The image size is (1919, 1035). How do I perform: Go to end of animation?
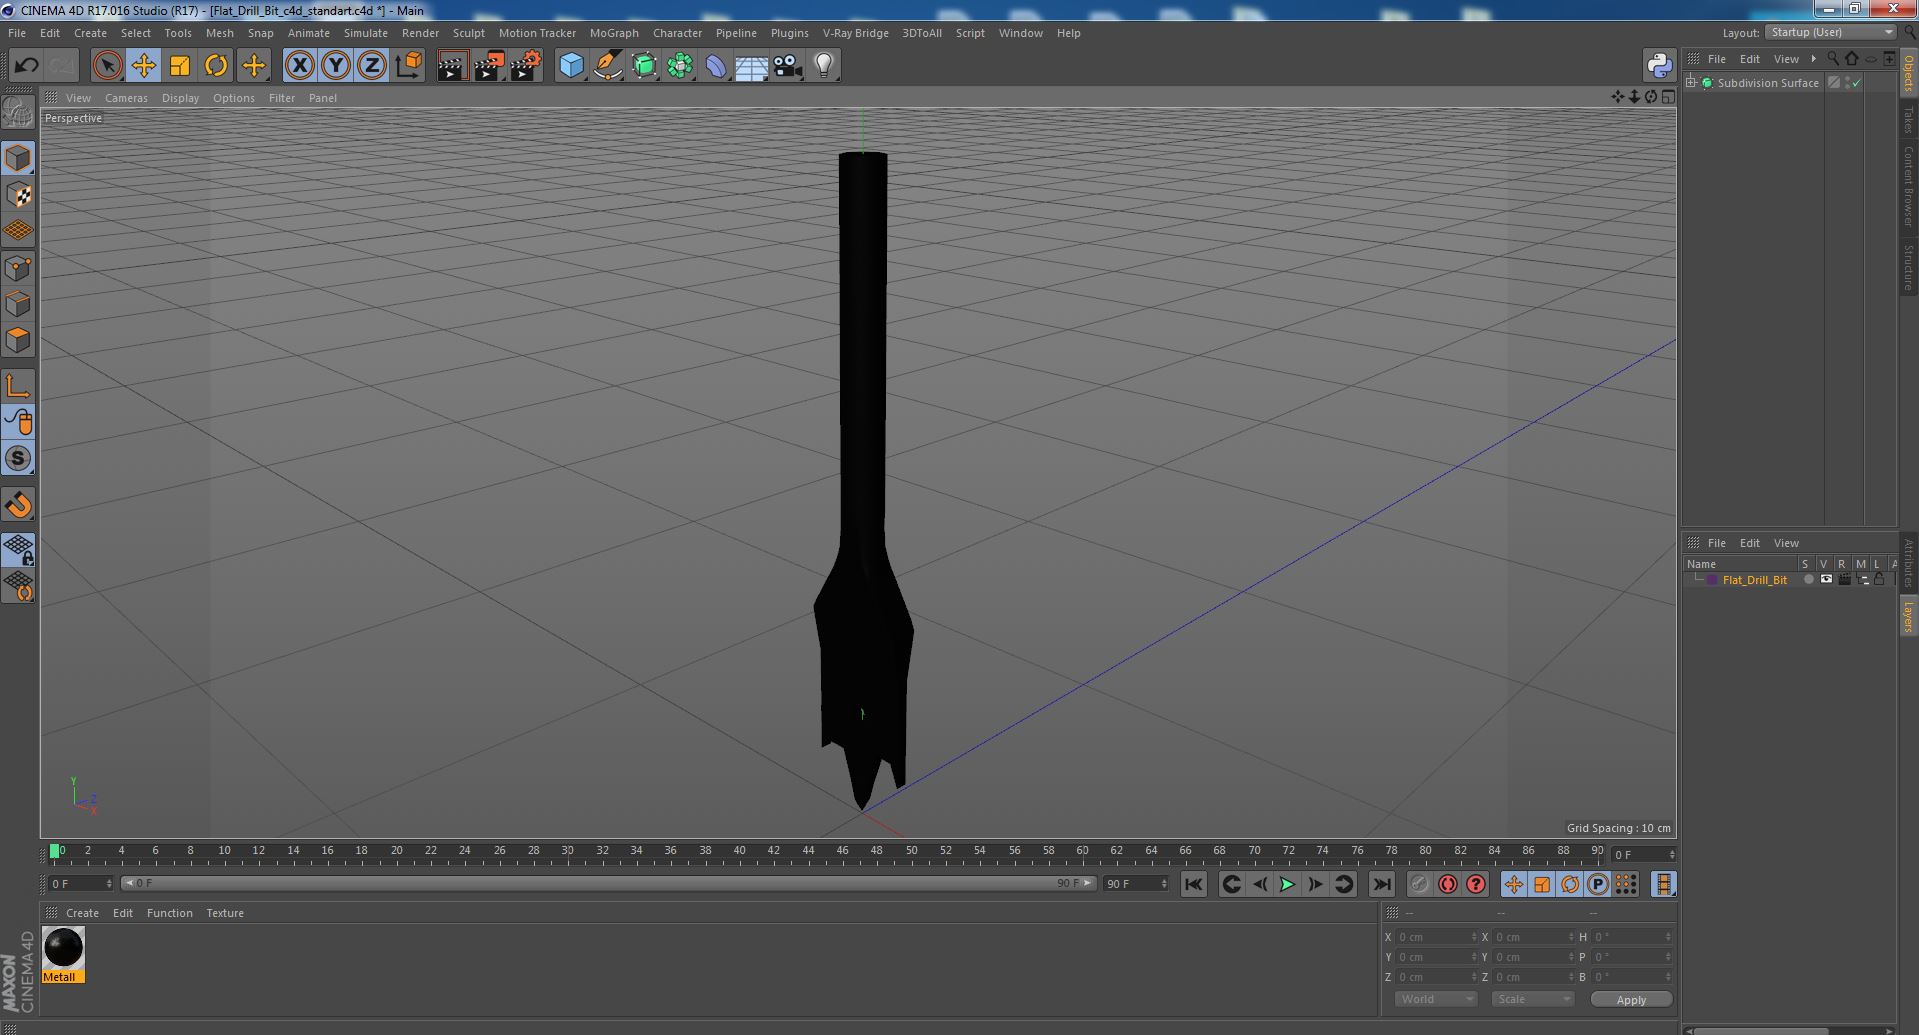pos(1381,884)
